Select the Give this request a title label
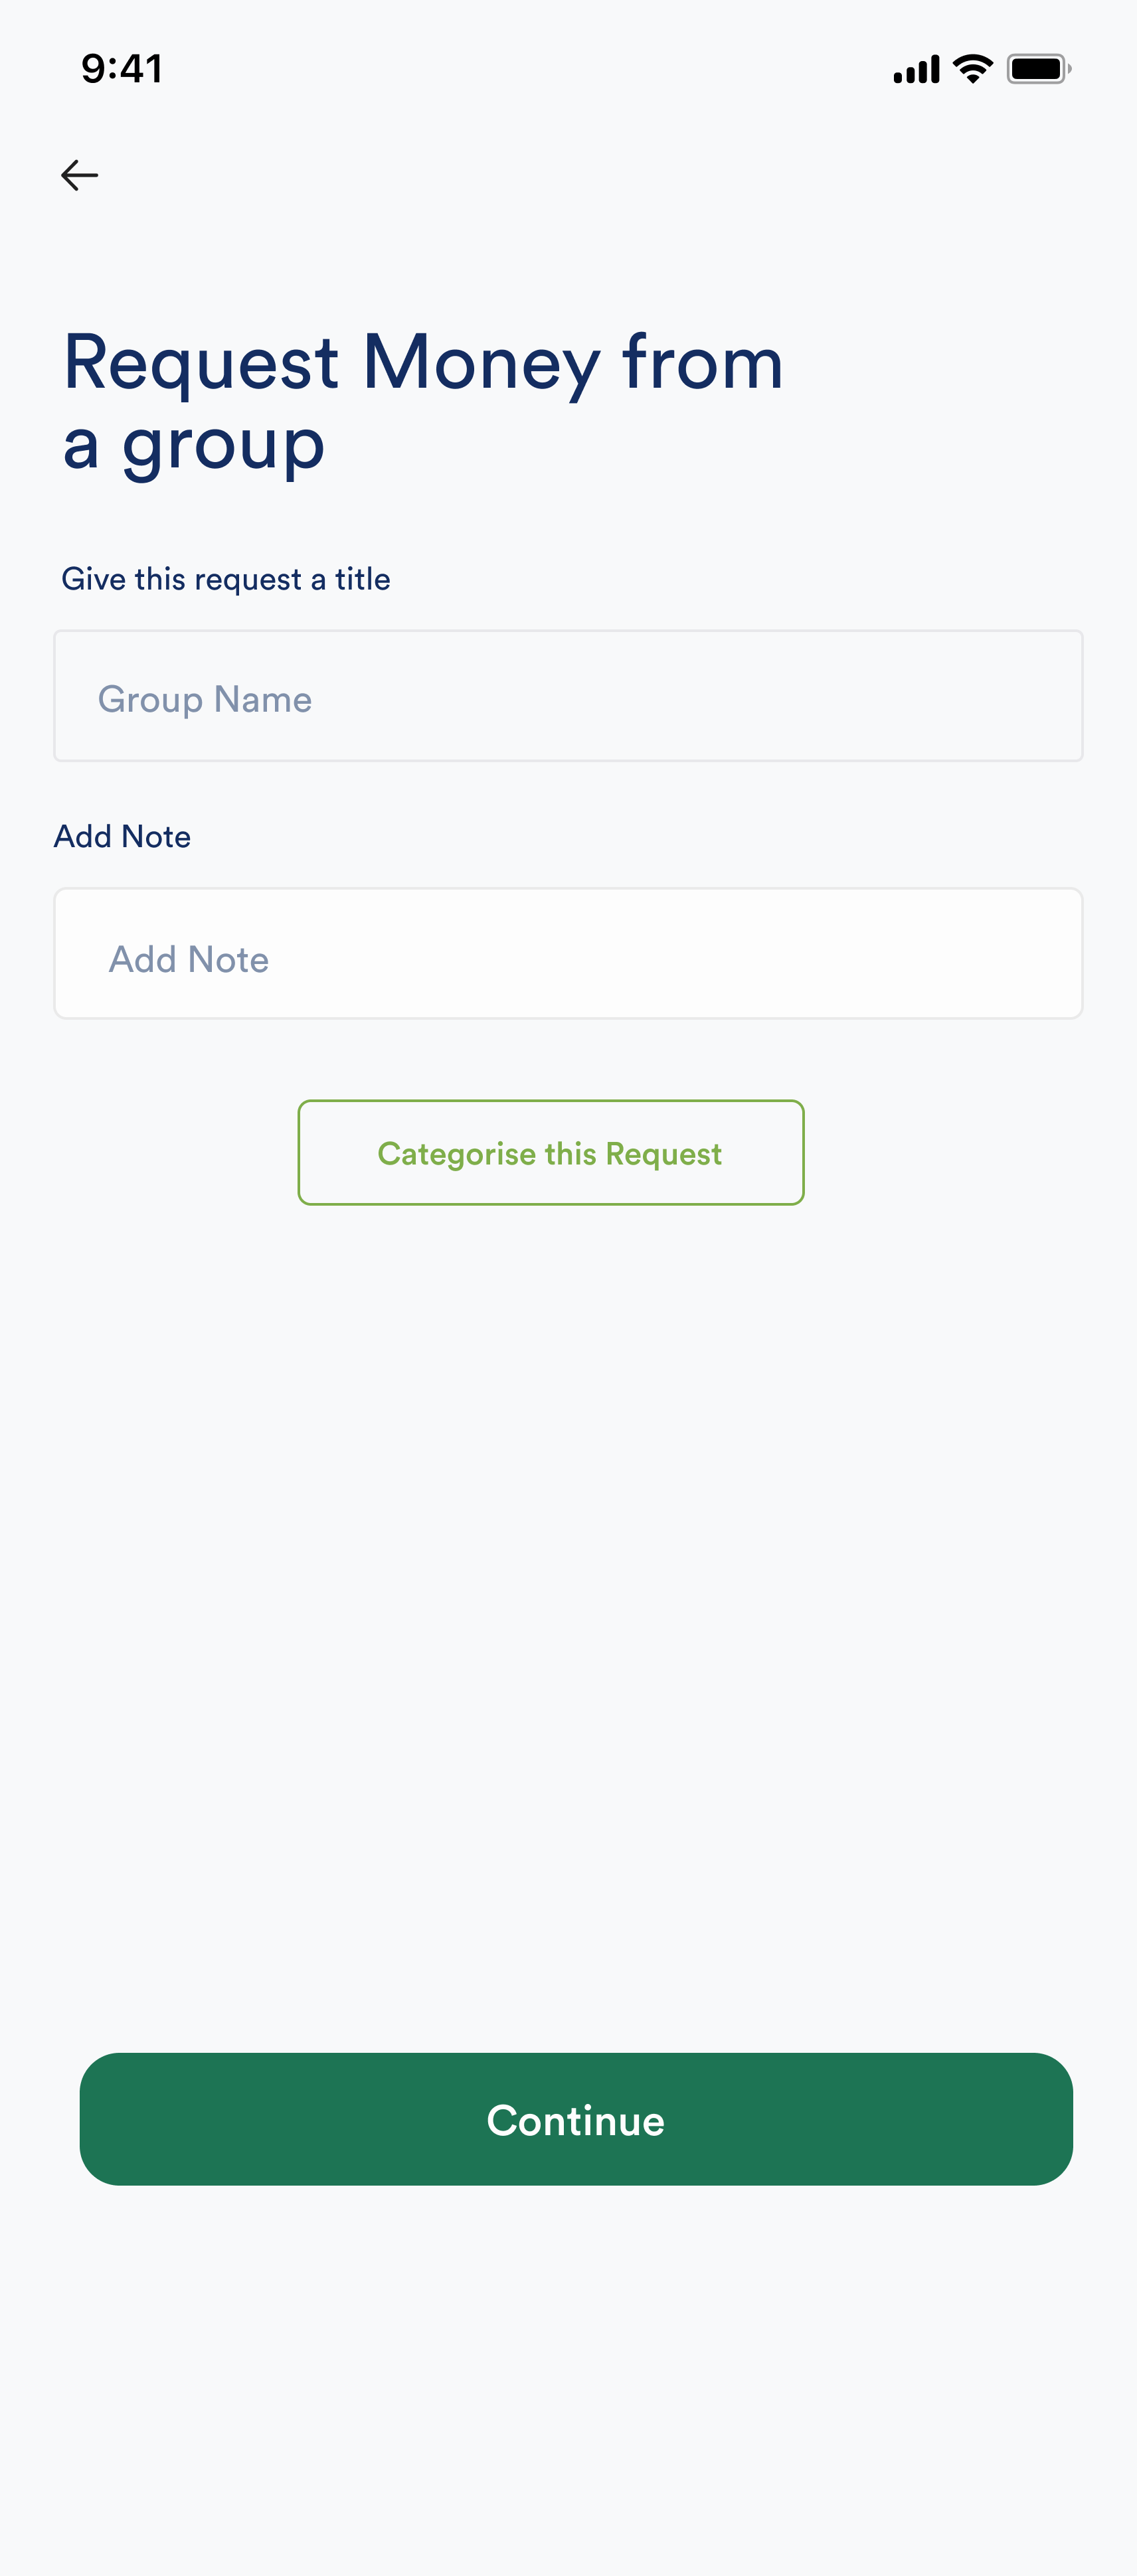Screen dimensions: 1137x2576 (226, 578)
